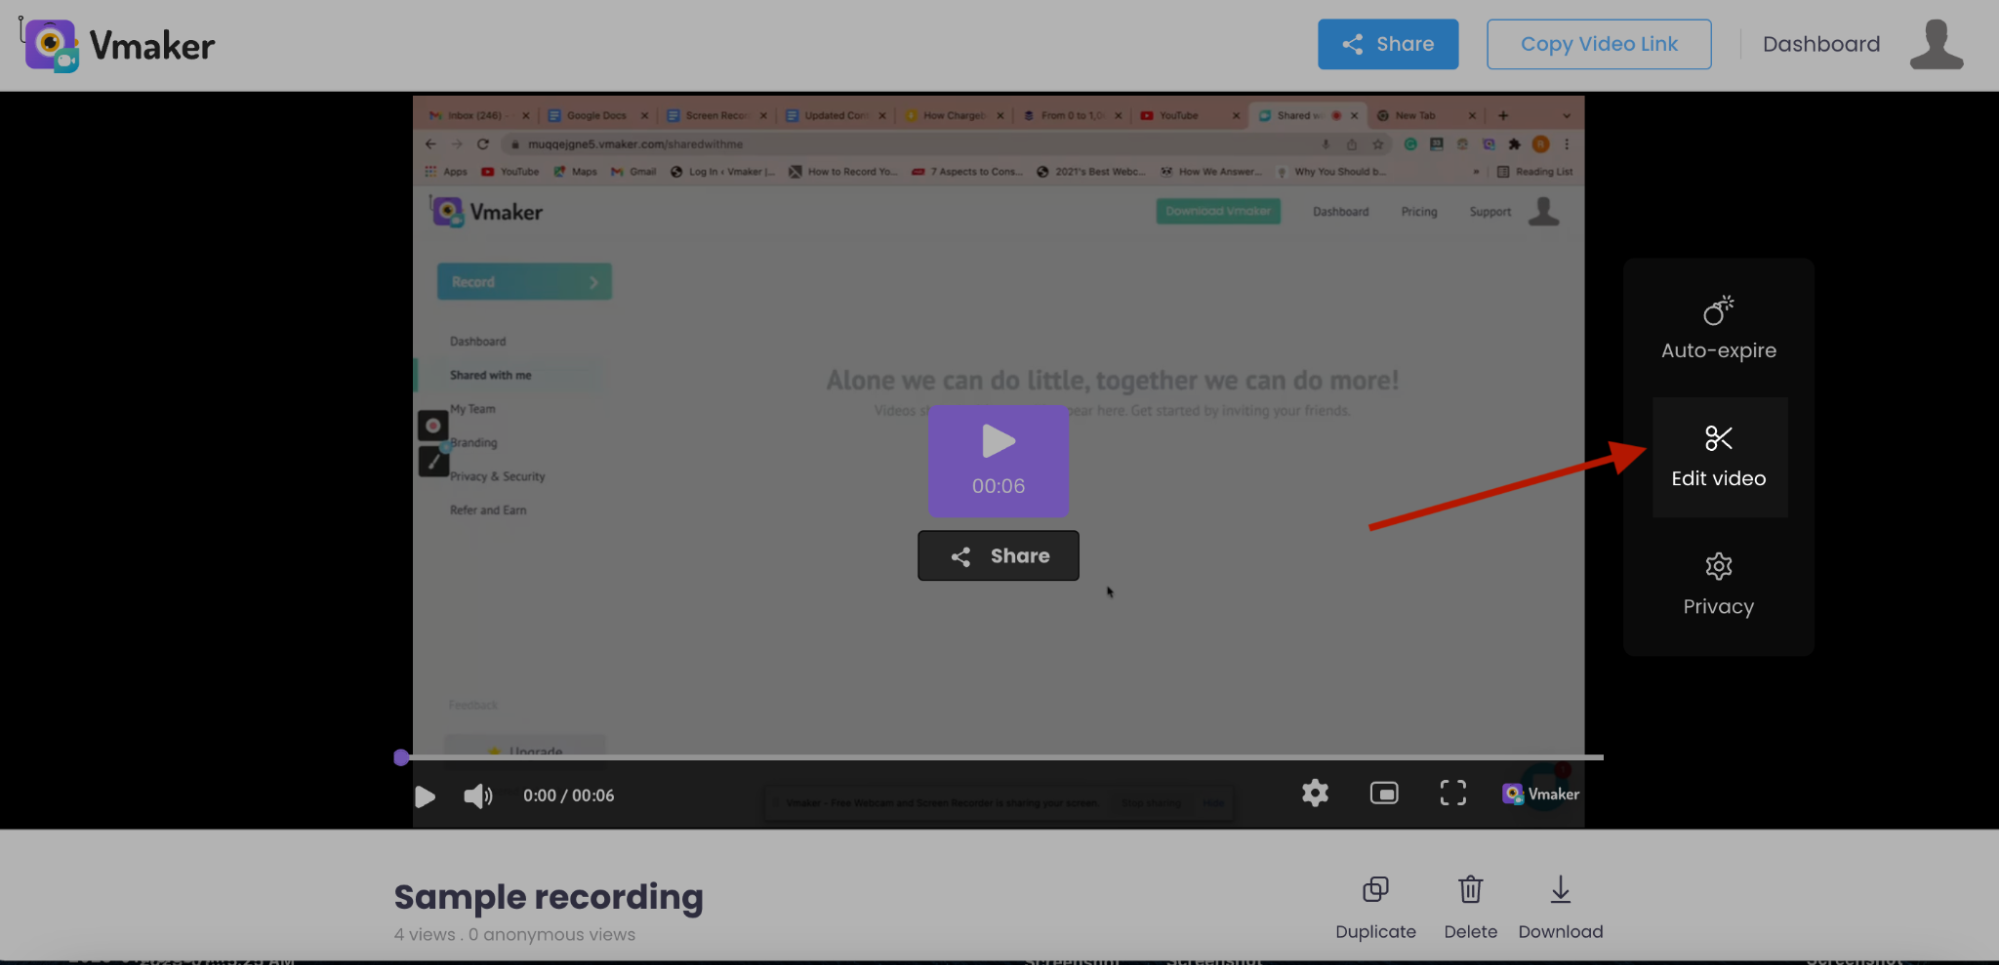Image resolution: width=1999 pixels, height=966 pixels.
Task: Delete the Sample recording
Action: (1470, 908)
